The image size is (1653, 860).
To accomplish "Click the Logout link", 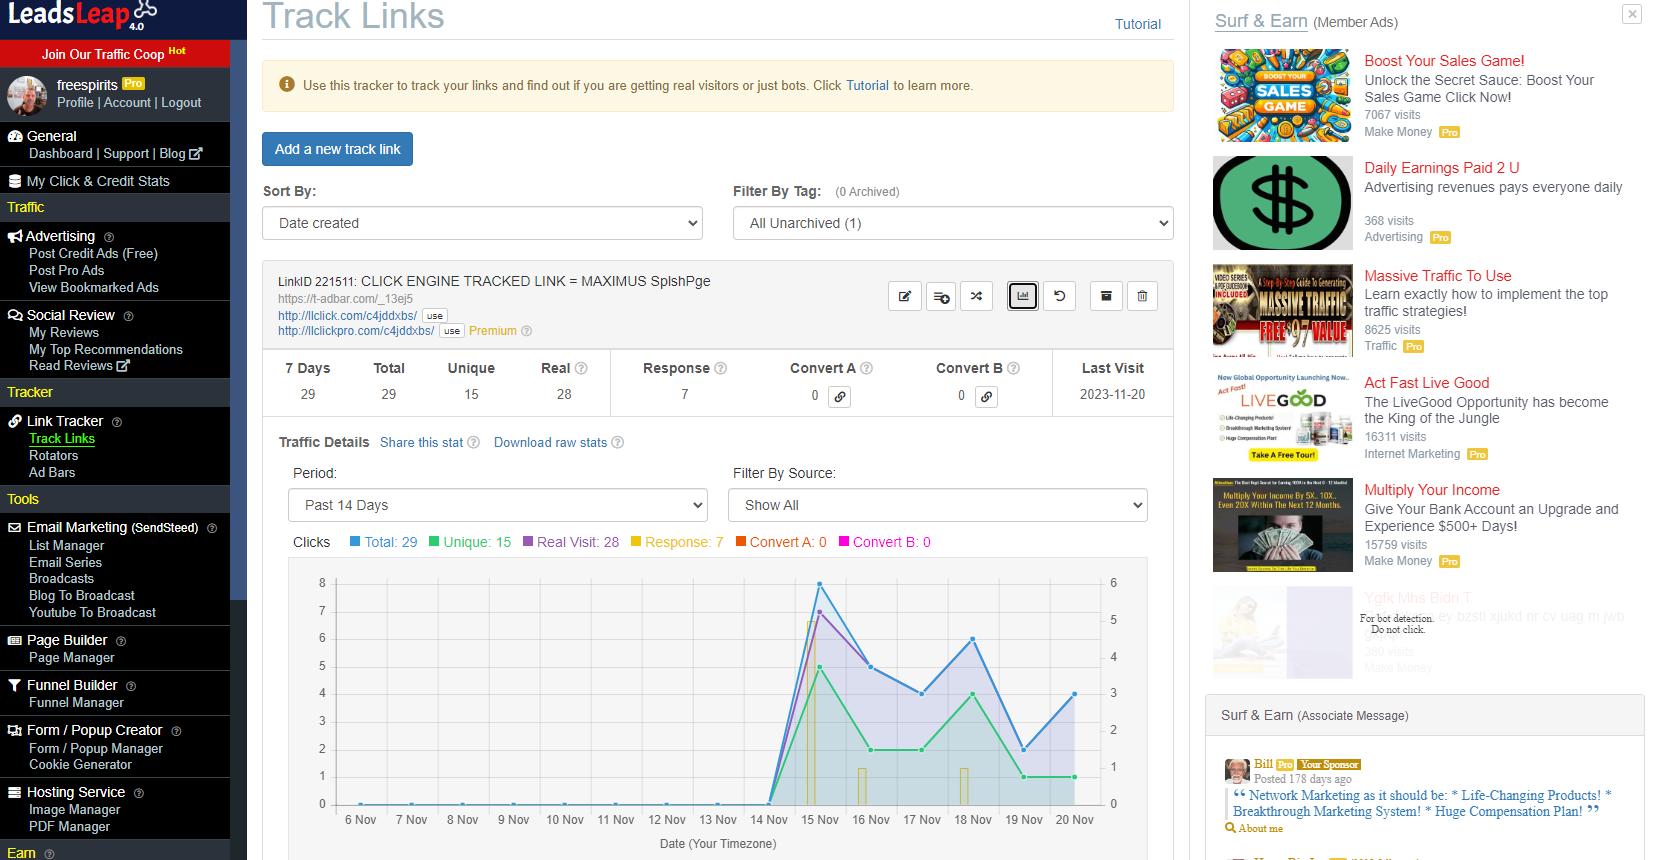I will (x=181, y=103).
